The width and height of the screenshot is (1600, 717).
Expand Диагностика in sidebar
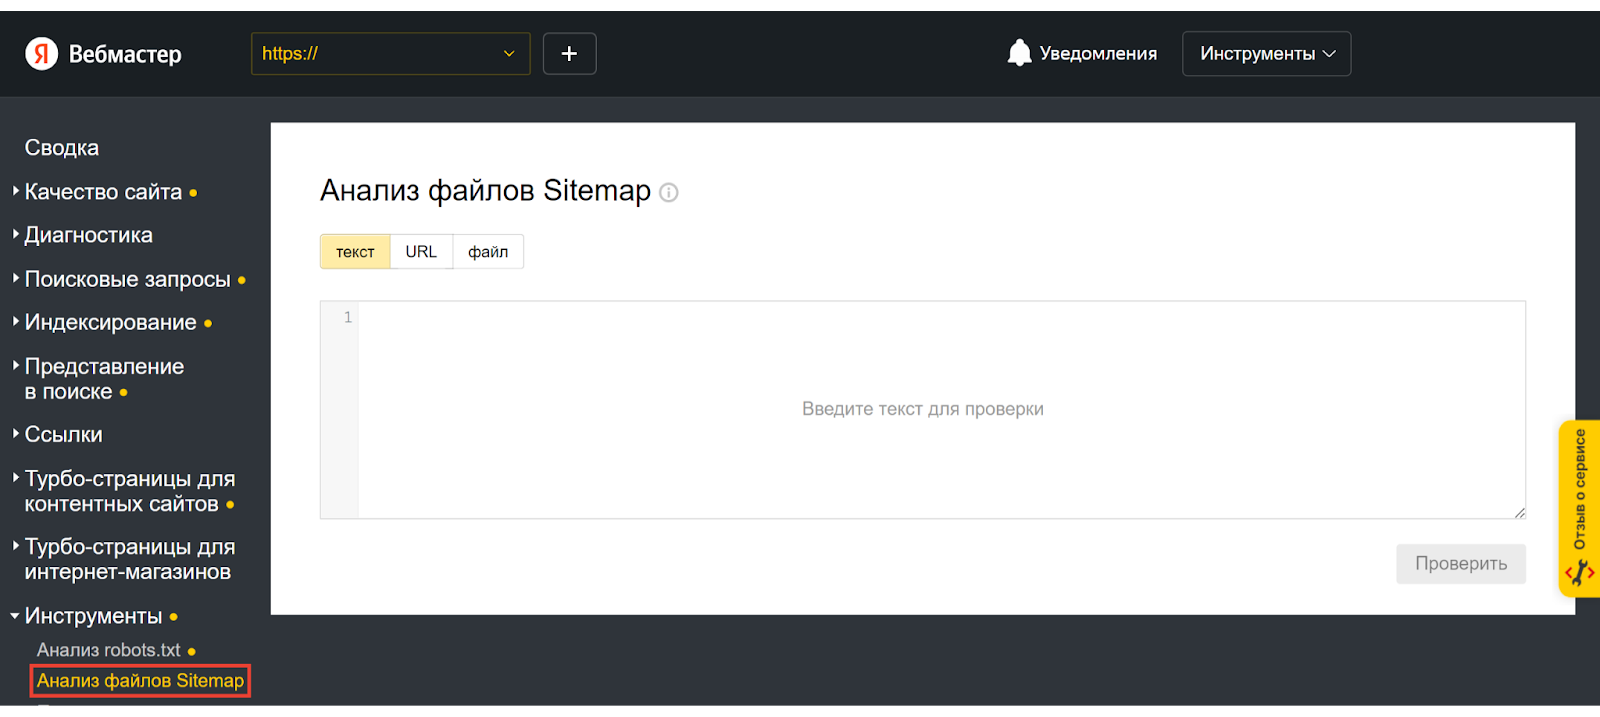(x=88, y=235)
